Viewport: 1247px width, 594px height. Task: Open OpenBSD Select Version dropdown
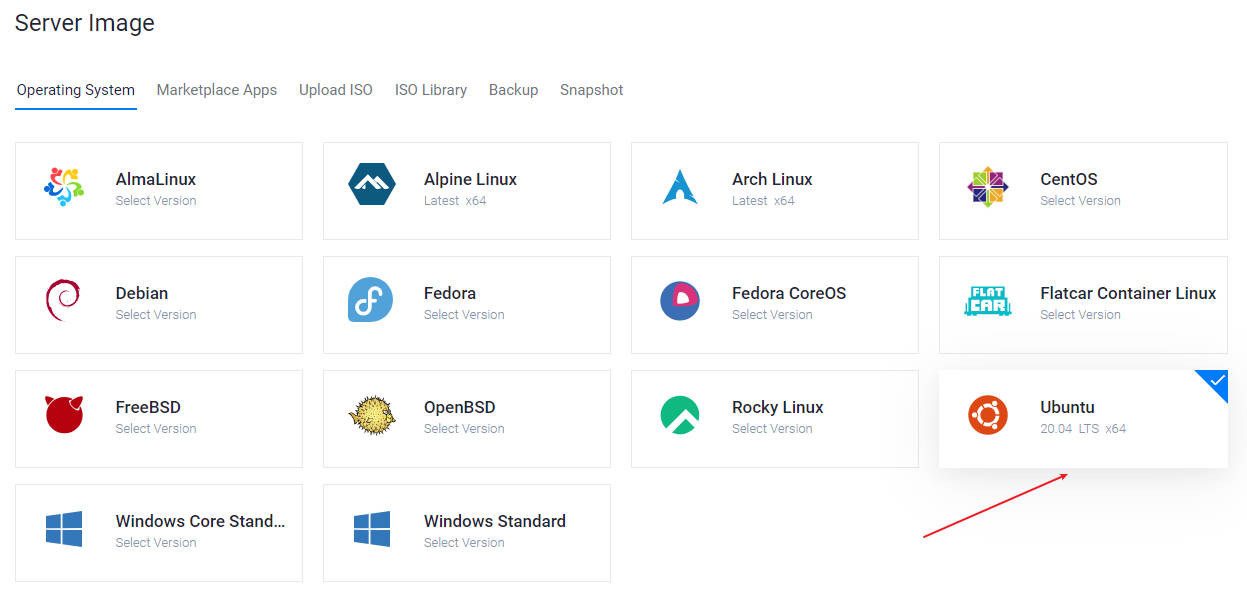pyautogui.click(x=464, y=429)
